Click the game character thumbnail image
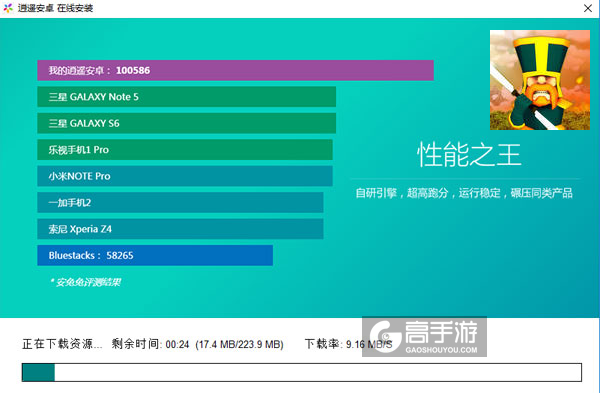 [x=540, y=80]
